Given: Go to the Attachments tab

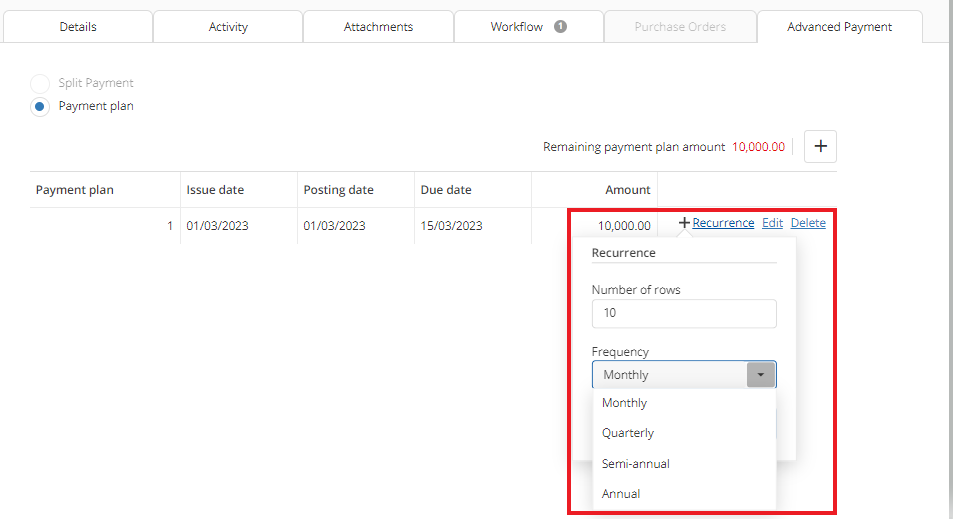Looking at the screenshot, I should pyautogui.click(x=378, y=27).
